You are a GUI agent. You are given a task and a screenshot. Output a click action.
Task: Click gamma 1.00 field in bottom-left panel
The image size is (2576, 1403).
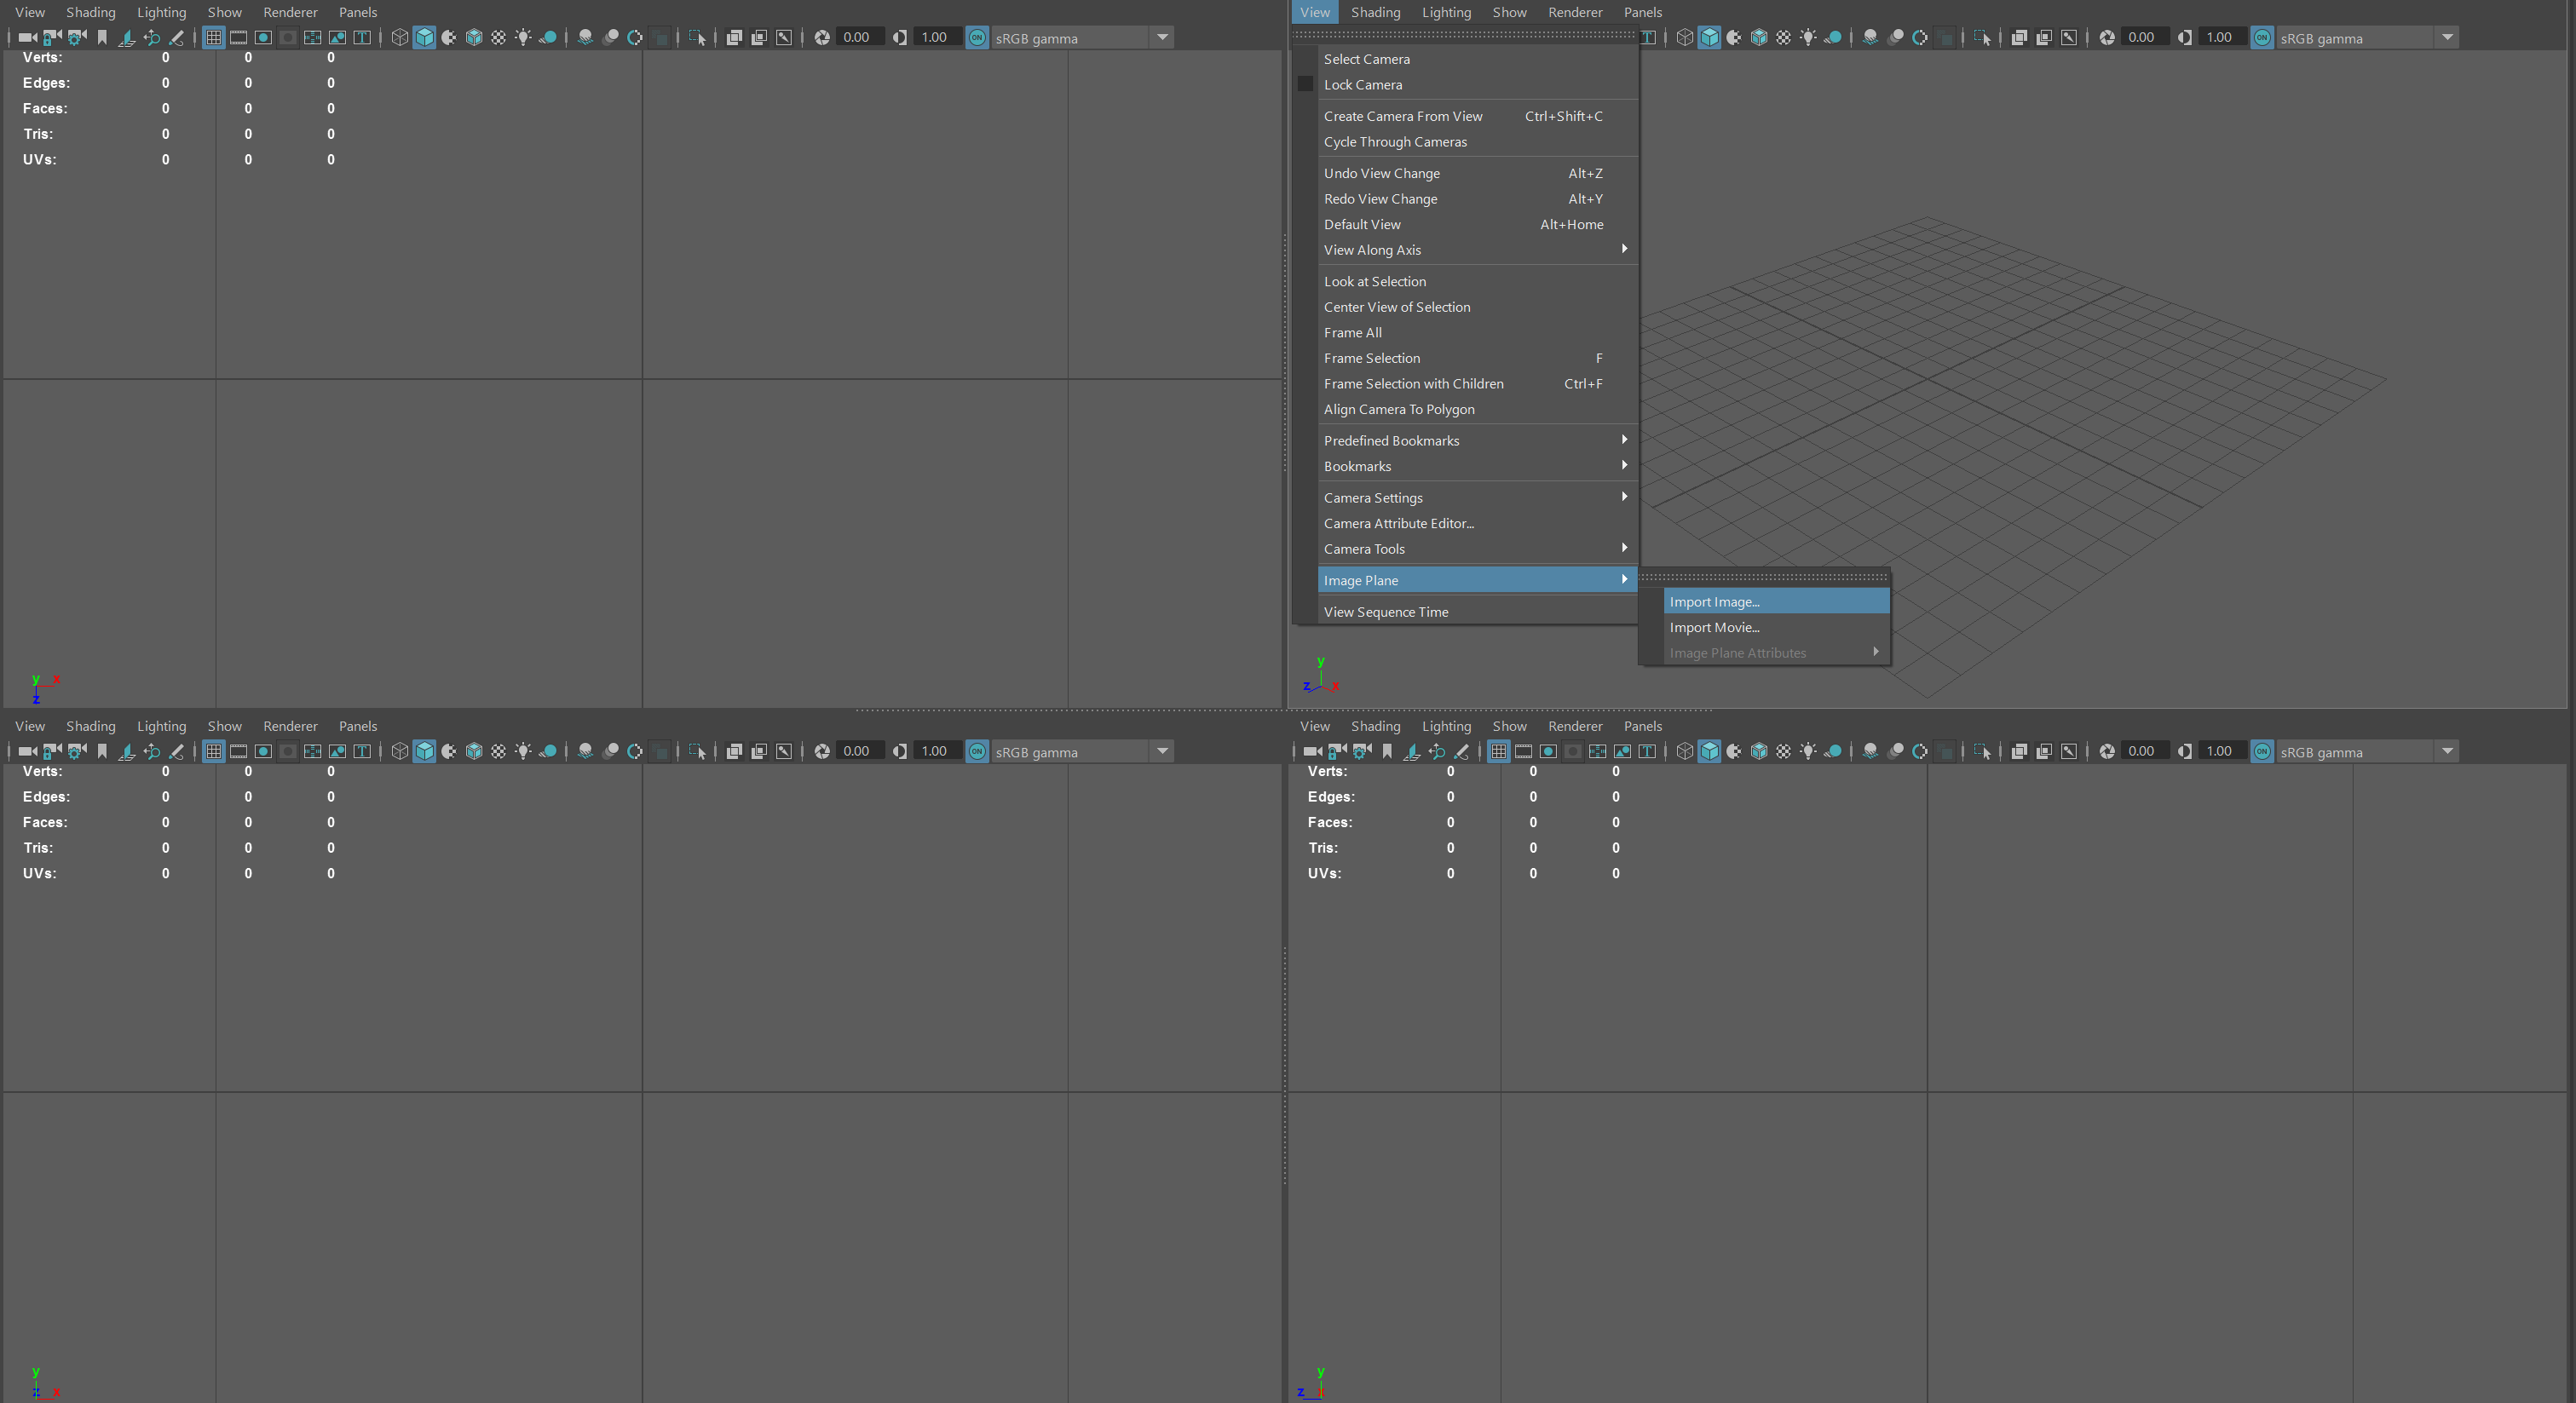click(x=933, y=751)
